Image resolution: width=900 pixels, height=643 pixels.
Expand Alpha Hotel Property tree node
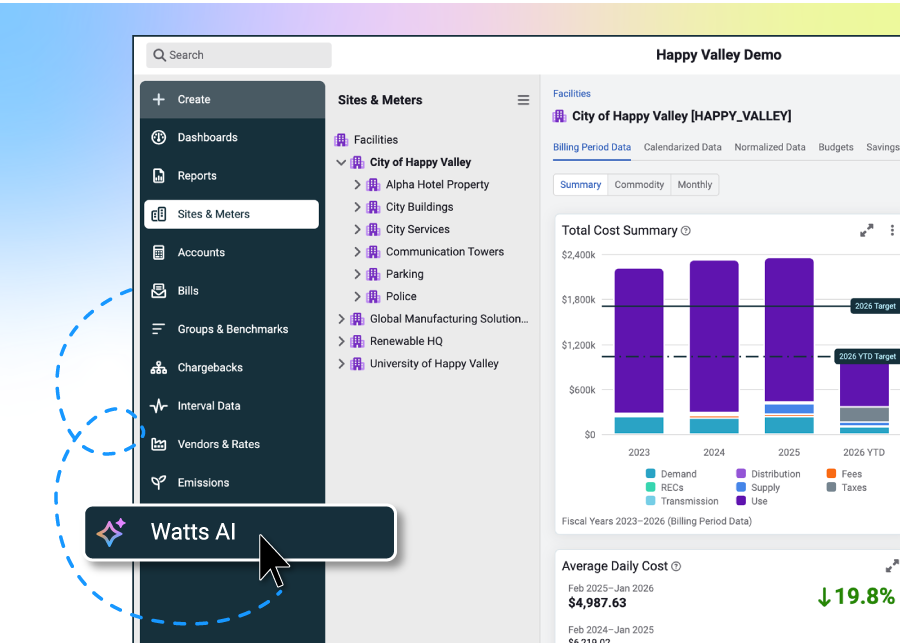[357, 184]
